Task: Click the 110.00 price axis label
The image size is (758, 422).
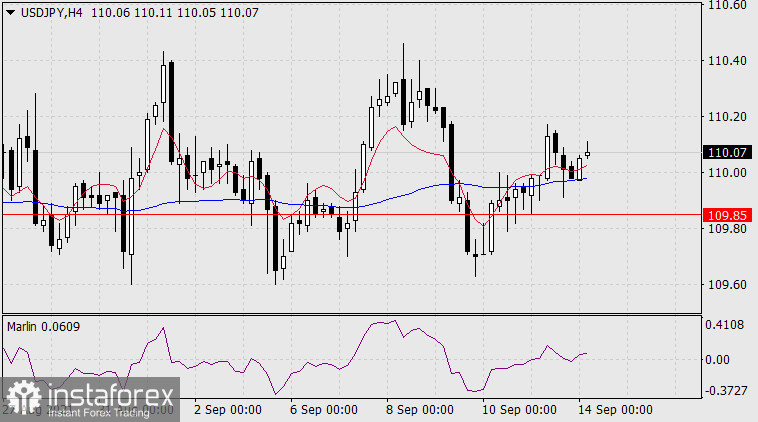Action: click(727, 173)
